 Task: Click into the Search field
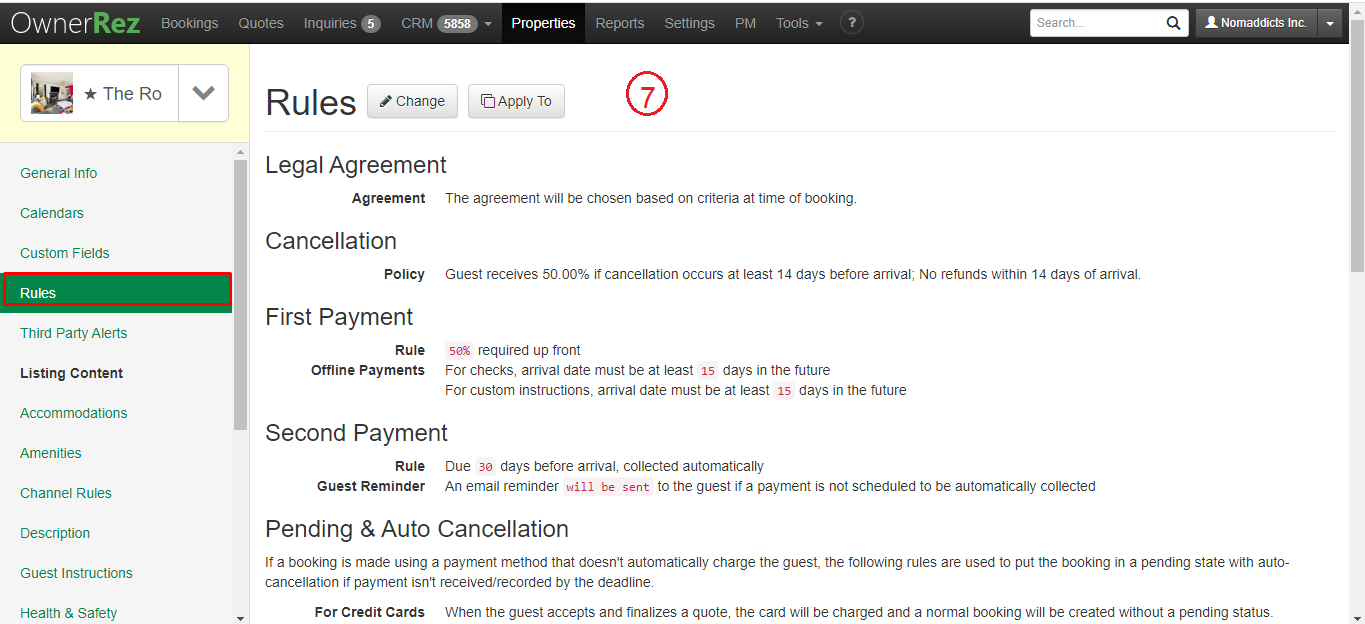[x=1097, y=22]
